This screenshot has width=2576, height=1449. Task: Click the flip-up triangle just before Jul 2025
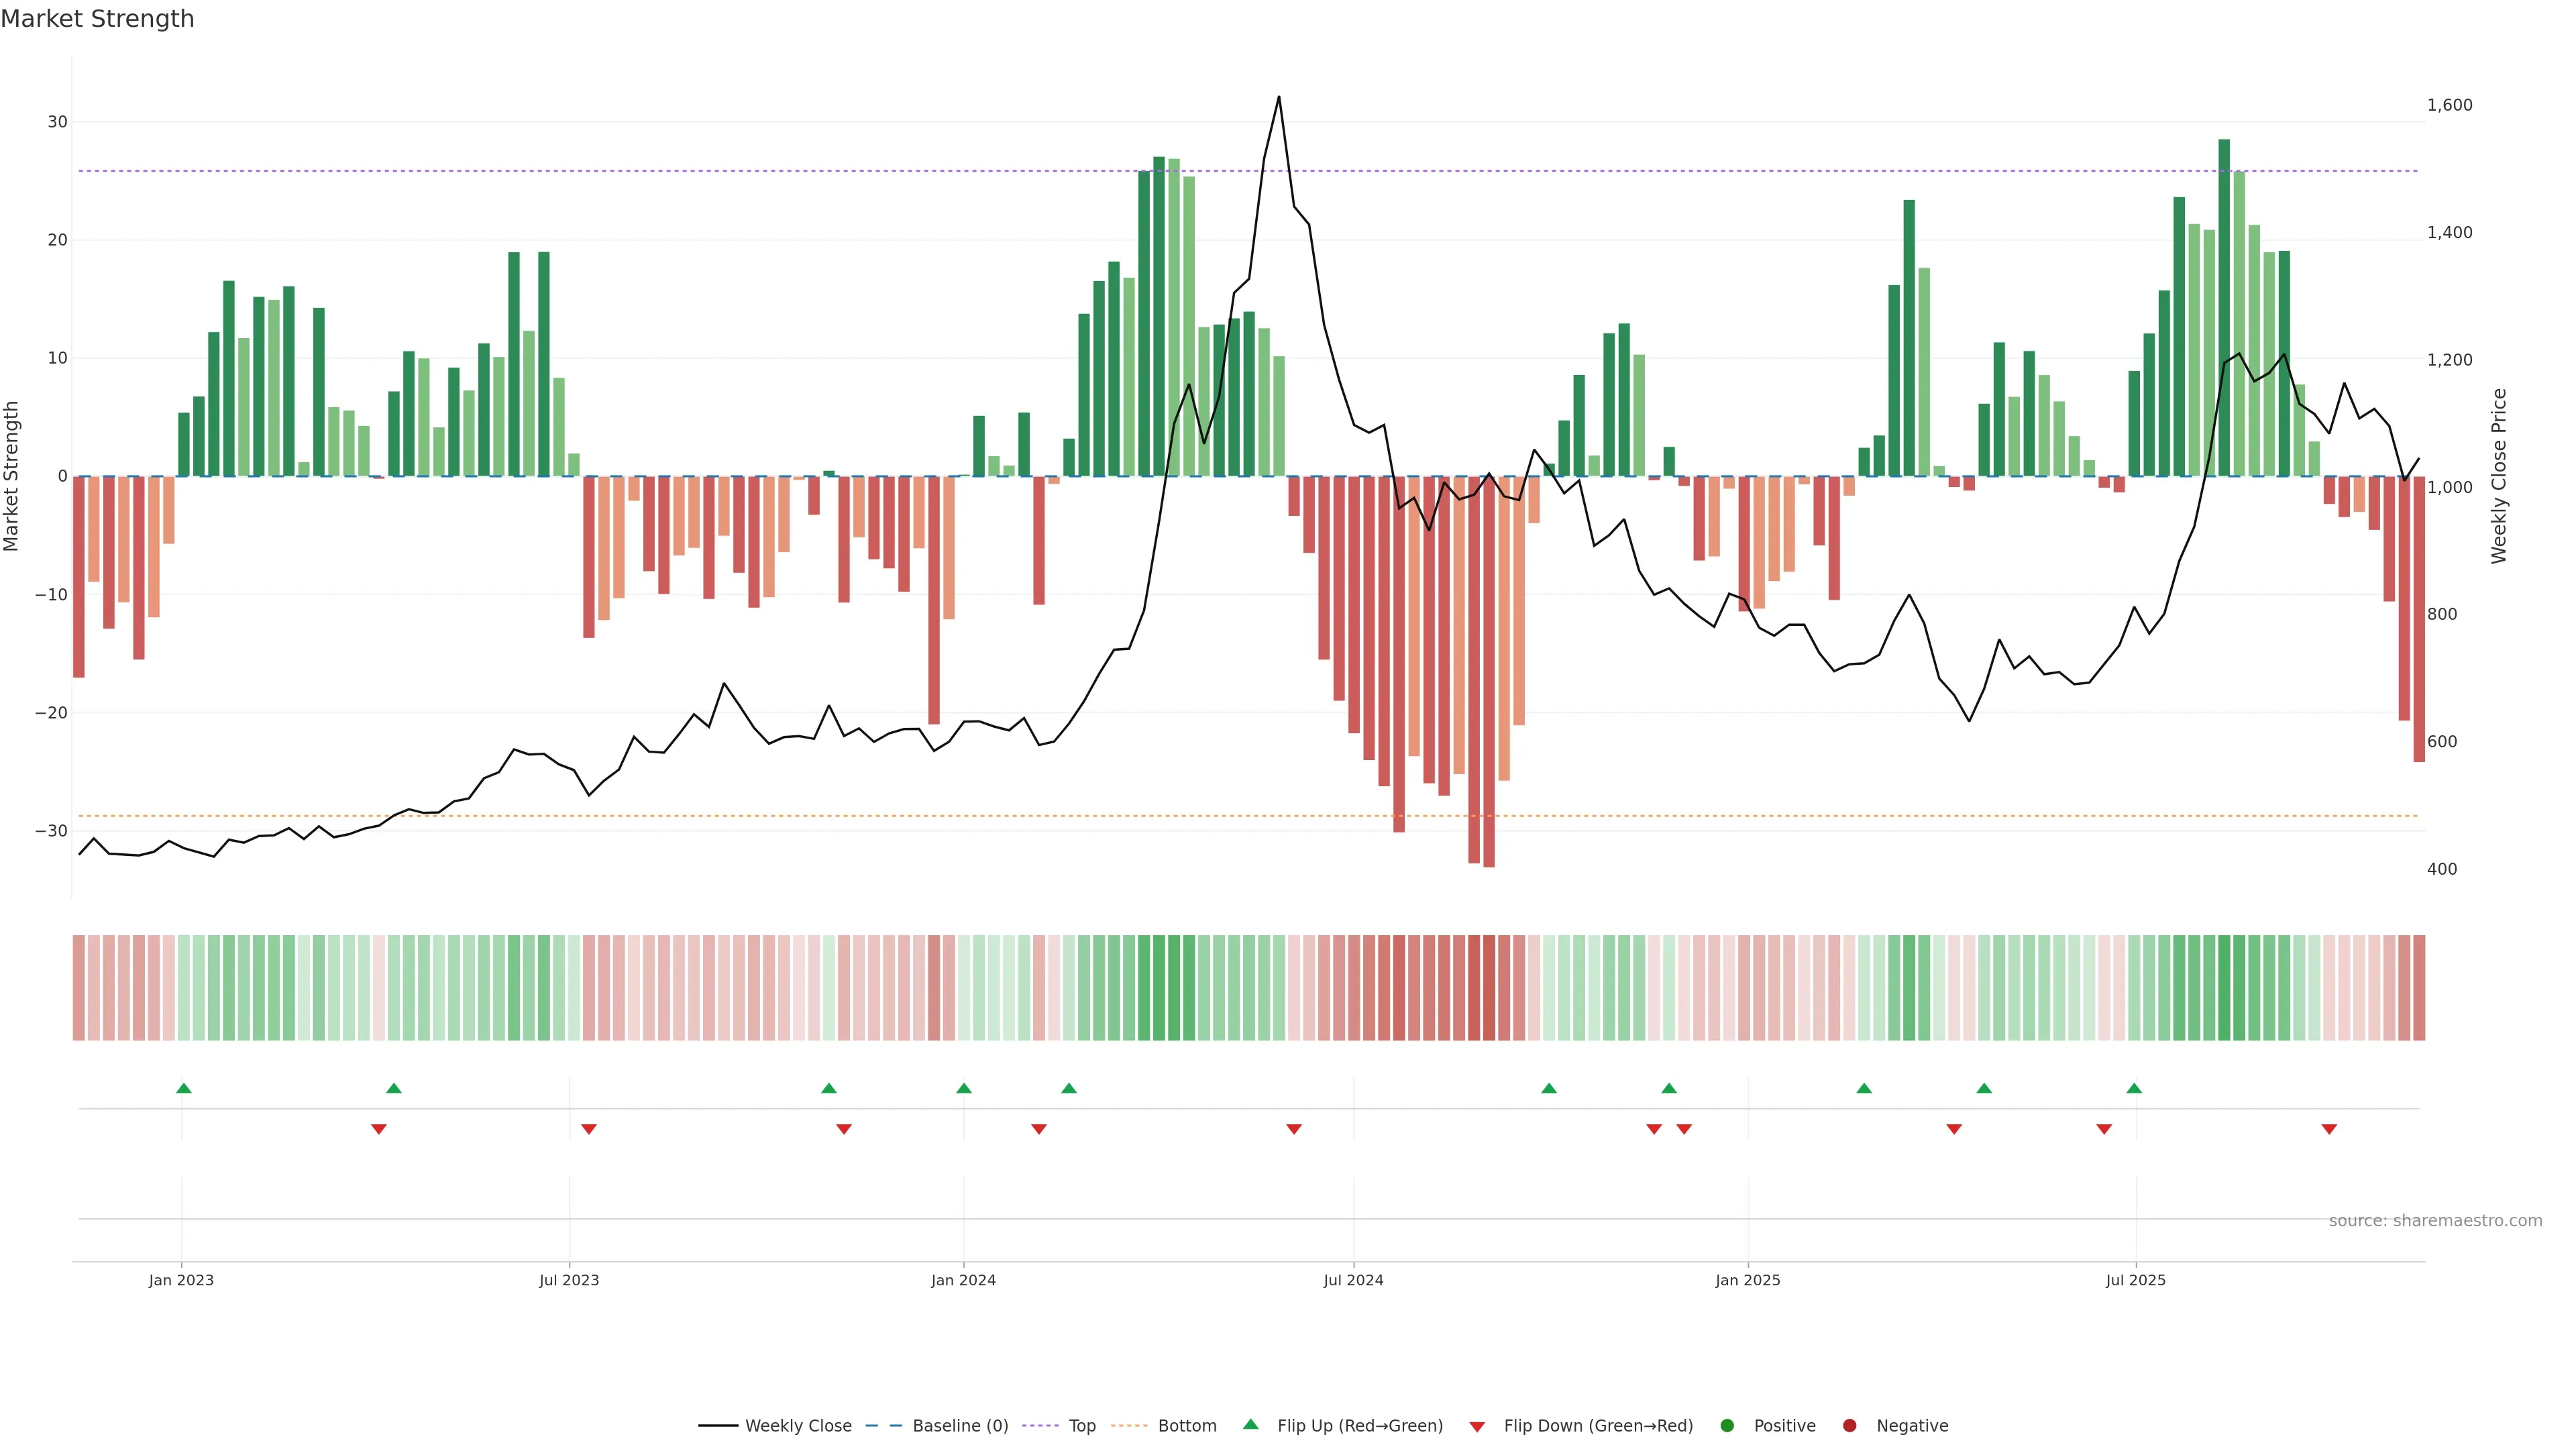point(2134,1088)
